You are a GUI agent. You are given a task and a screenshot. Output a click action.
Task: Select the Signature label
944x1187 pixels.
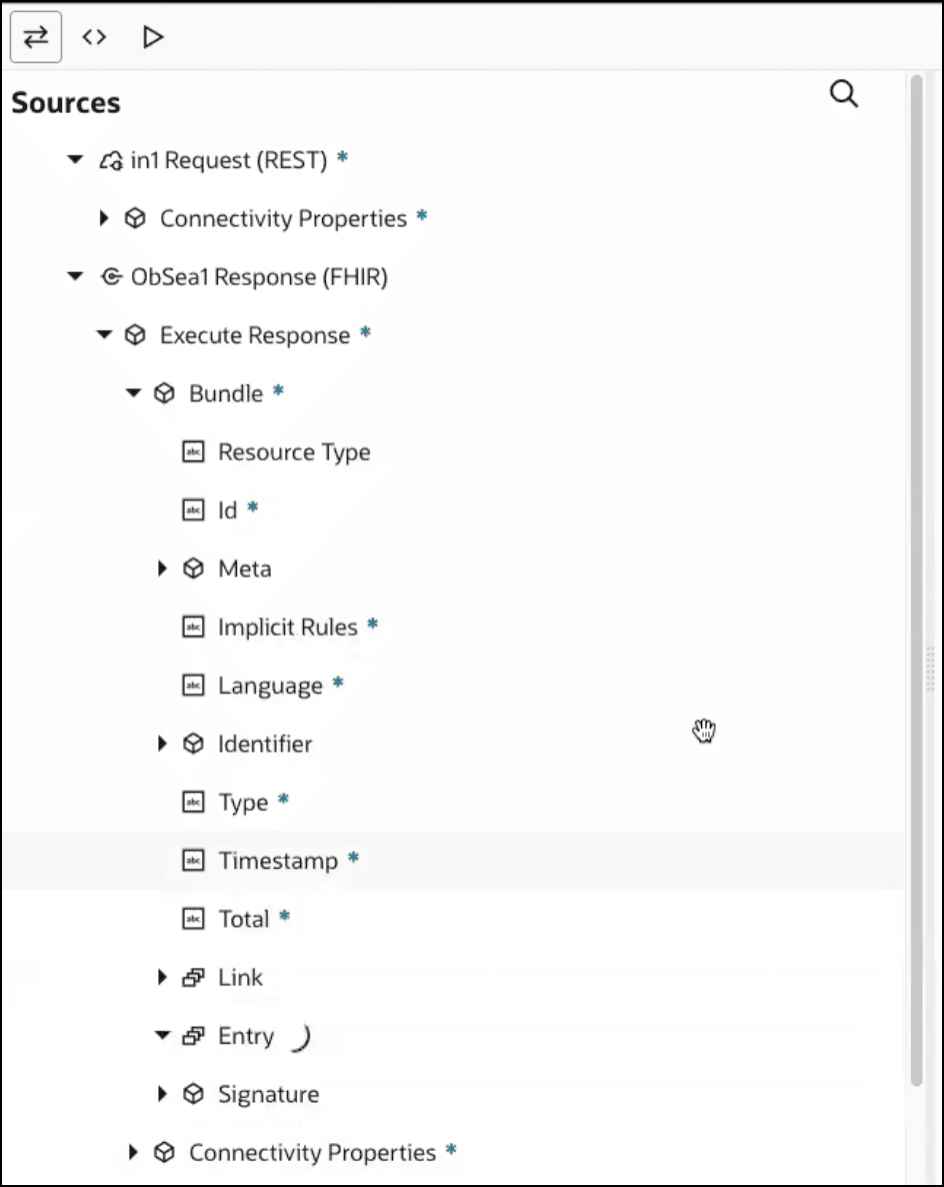(x=269, y=1094)
